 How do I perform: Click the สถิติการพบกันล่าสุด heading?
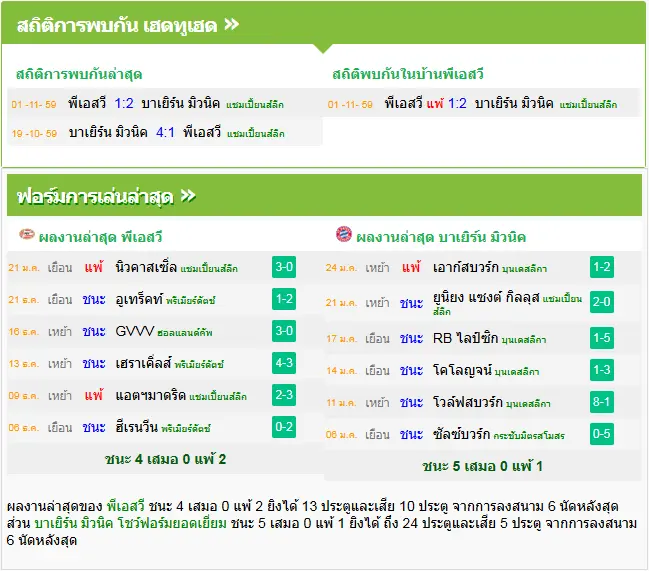[x=79, y=74]
